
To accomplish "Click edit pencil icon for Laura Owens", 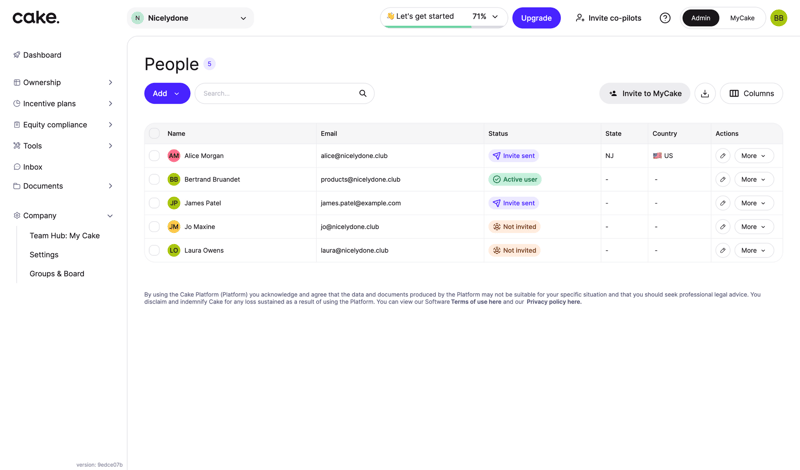I will coord(723,251).
